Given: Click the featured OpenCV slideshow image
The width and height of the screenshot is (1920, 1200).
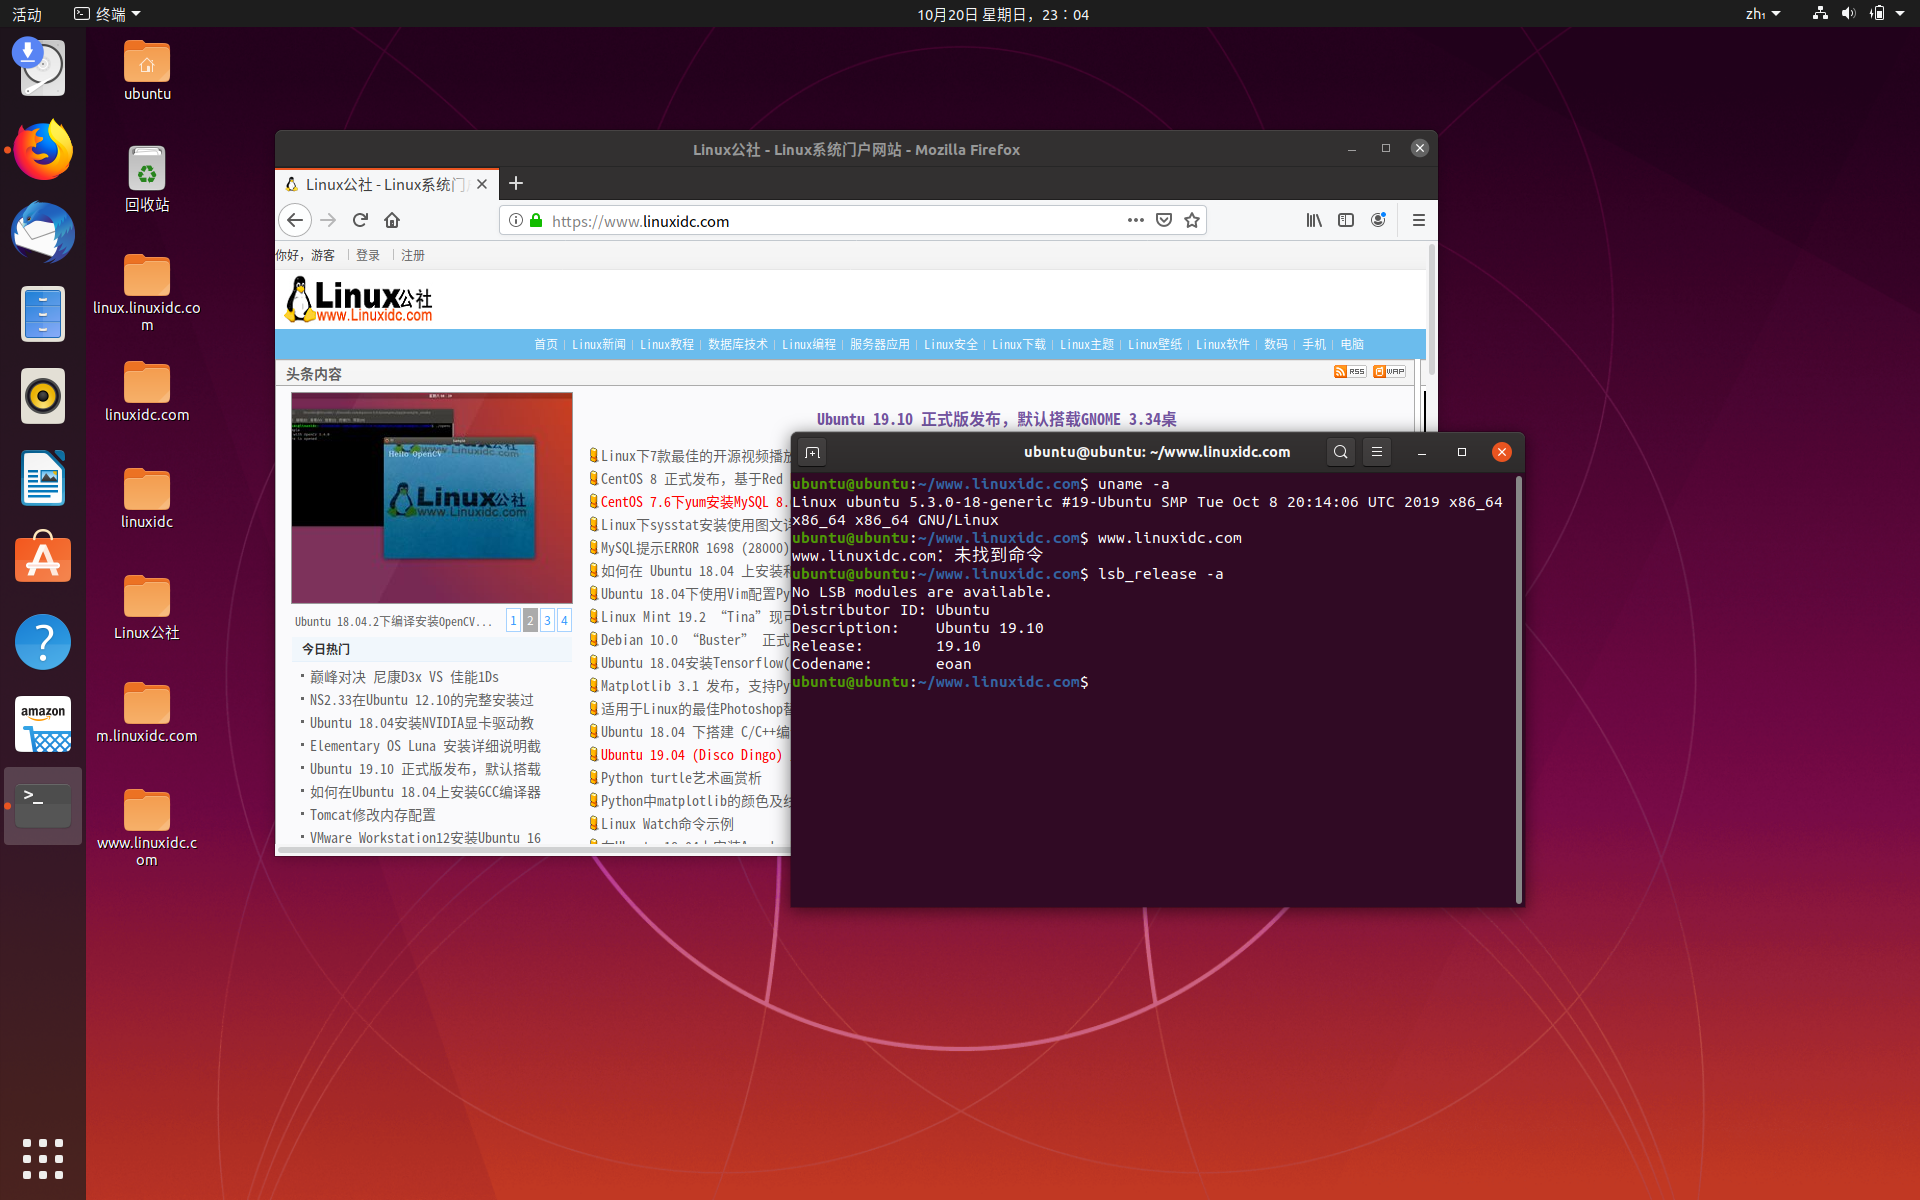Looking at the screenshot, I should pyautogui.click(x=432, y=498).
